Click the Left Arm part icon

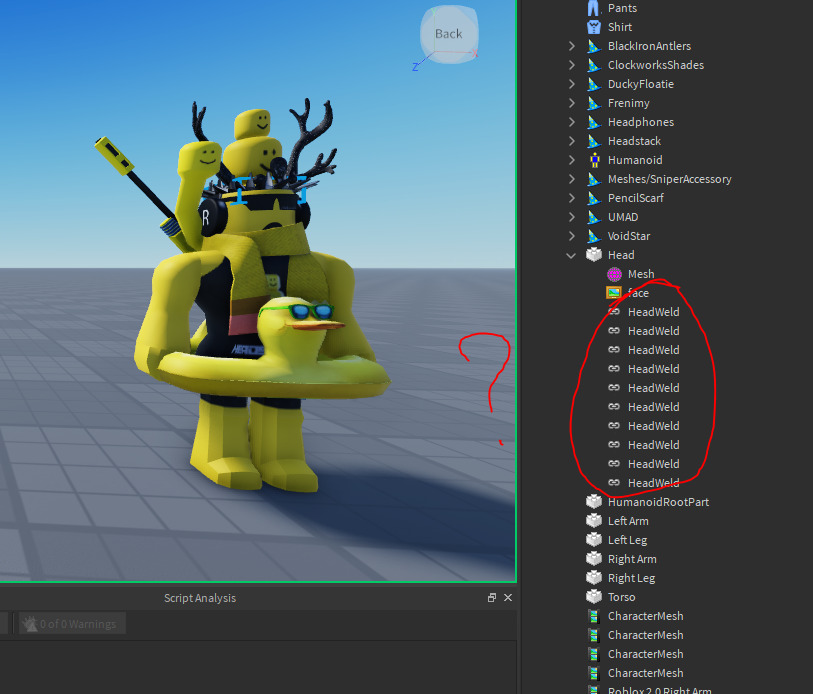pos(594,521)
